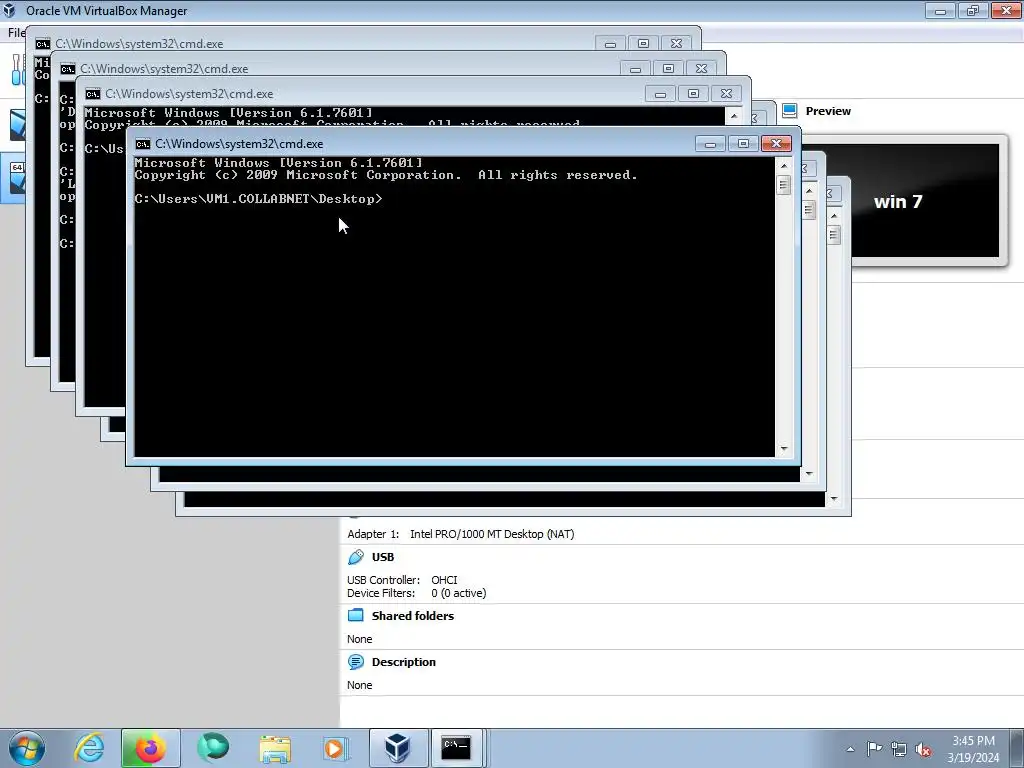Open Firefox from the taskbar
The width and height of the screenshot is (1024, 768).
(150, 748)
